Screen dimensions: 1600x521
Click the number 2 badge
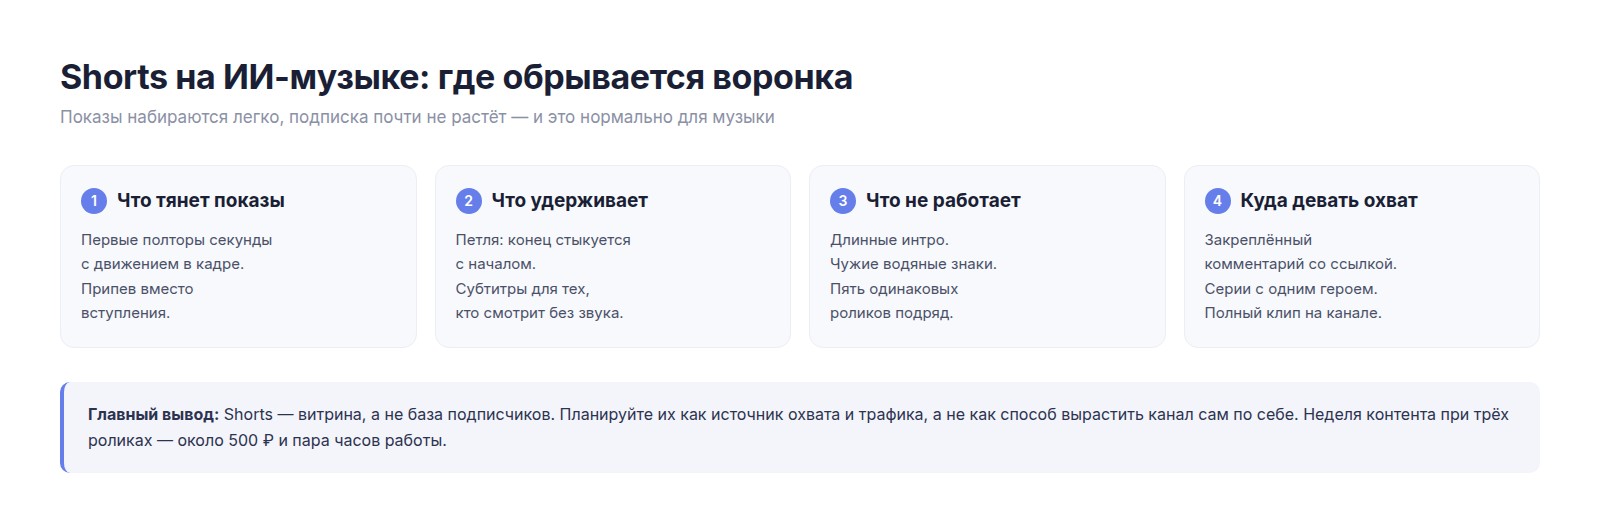(468, 201)
